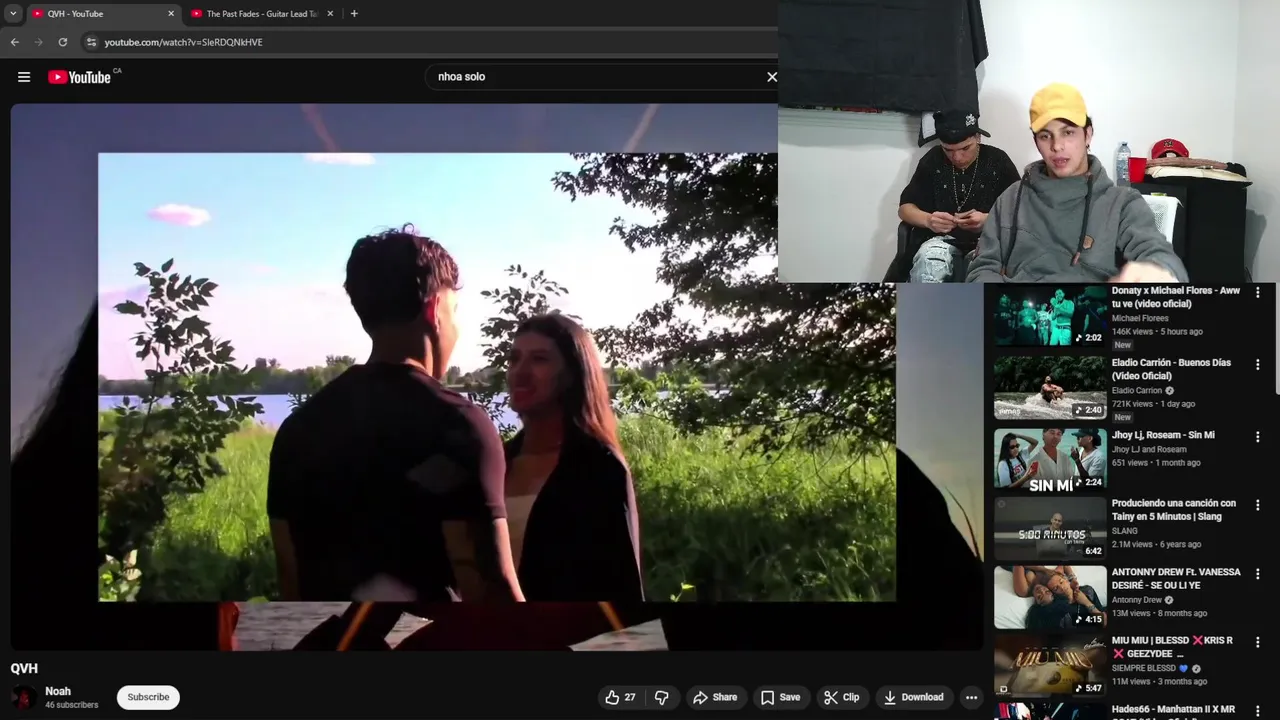Screen dimensions: 1280x720
Task: Open title Jhoy Lj, Roseam - Sin Mi
Action: [x=1163, y=435]
